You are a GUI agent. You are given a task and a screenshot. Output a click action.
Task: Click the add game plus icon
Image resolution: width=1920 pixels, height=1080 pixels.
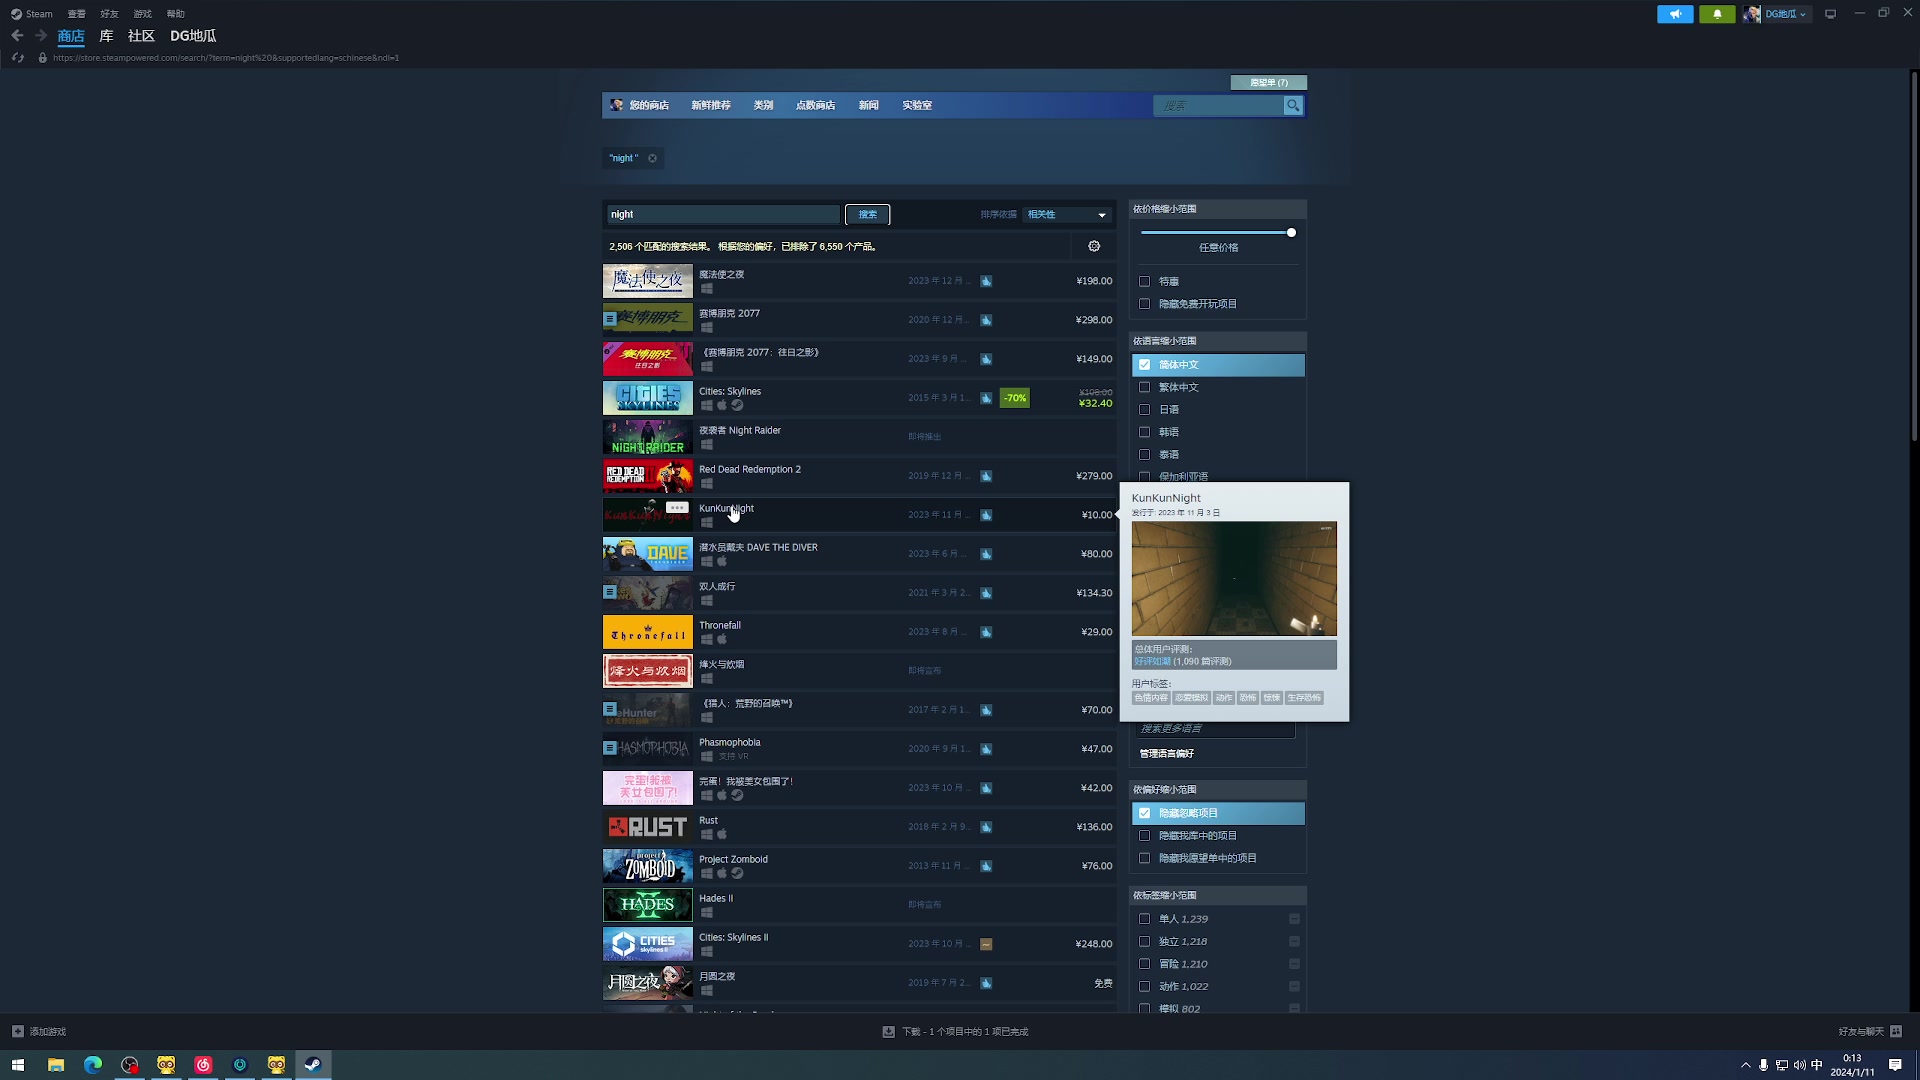pyautogui.click(x=17, y=1031)
